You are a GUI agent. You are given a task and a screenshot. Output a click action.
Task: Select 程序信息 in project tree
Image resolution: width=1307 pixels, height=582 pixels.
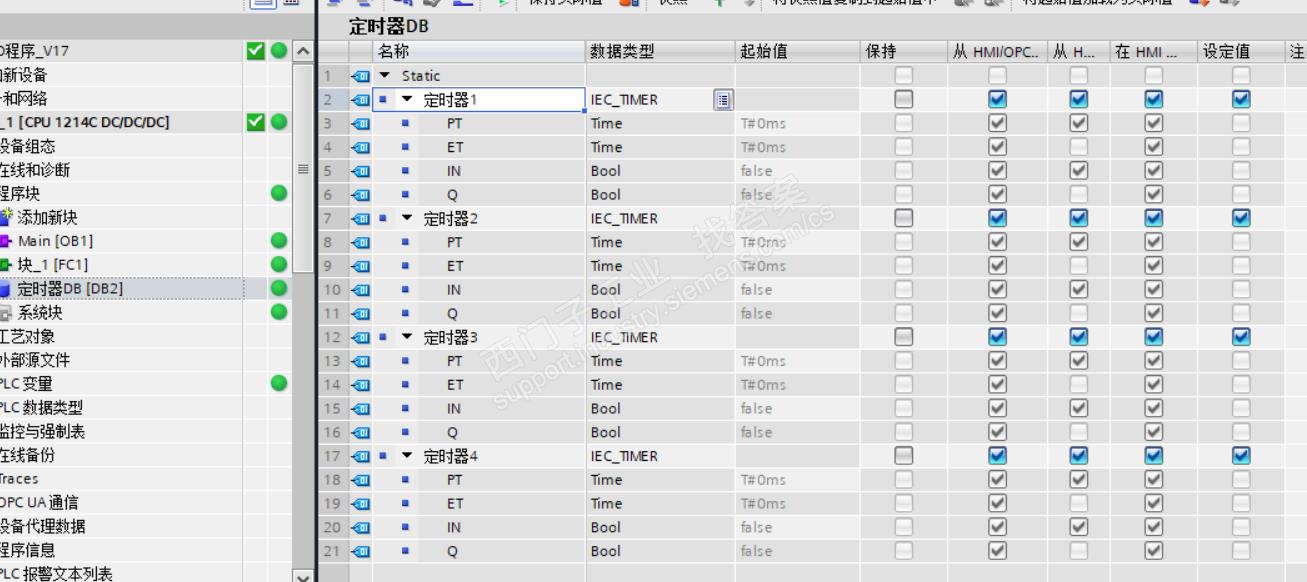[x=28, y=550]
